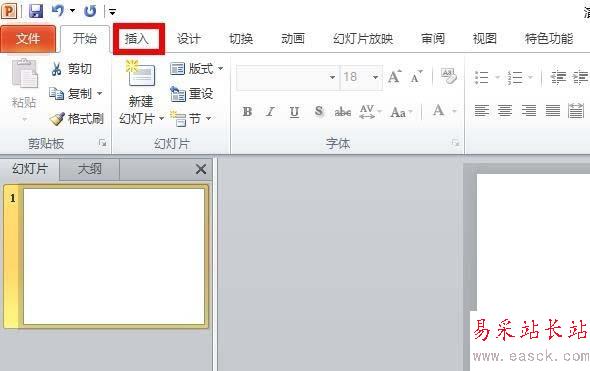590x371 pixels.
Task: Click 重设 (Reset) slide button
Action: point(192,93)
